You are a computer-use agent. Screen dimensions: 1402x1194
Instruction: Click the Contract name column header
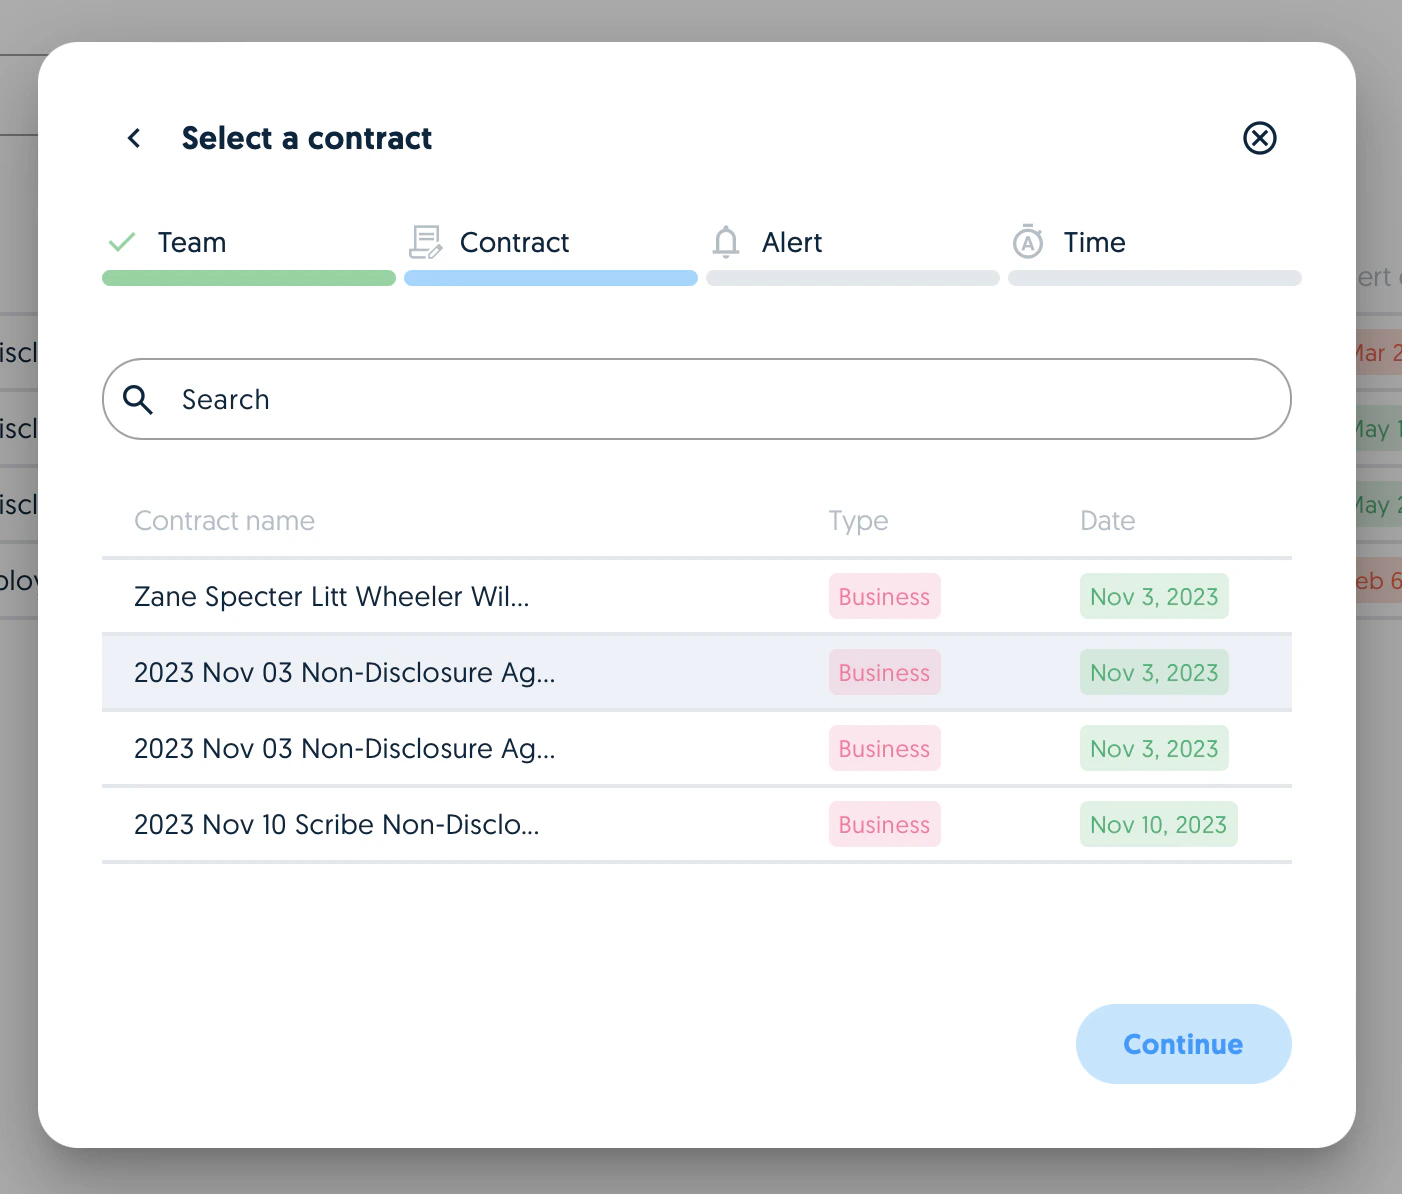(224, 521)
